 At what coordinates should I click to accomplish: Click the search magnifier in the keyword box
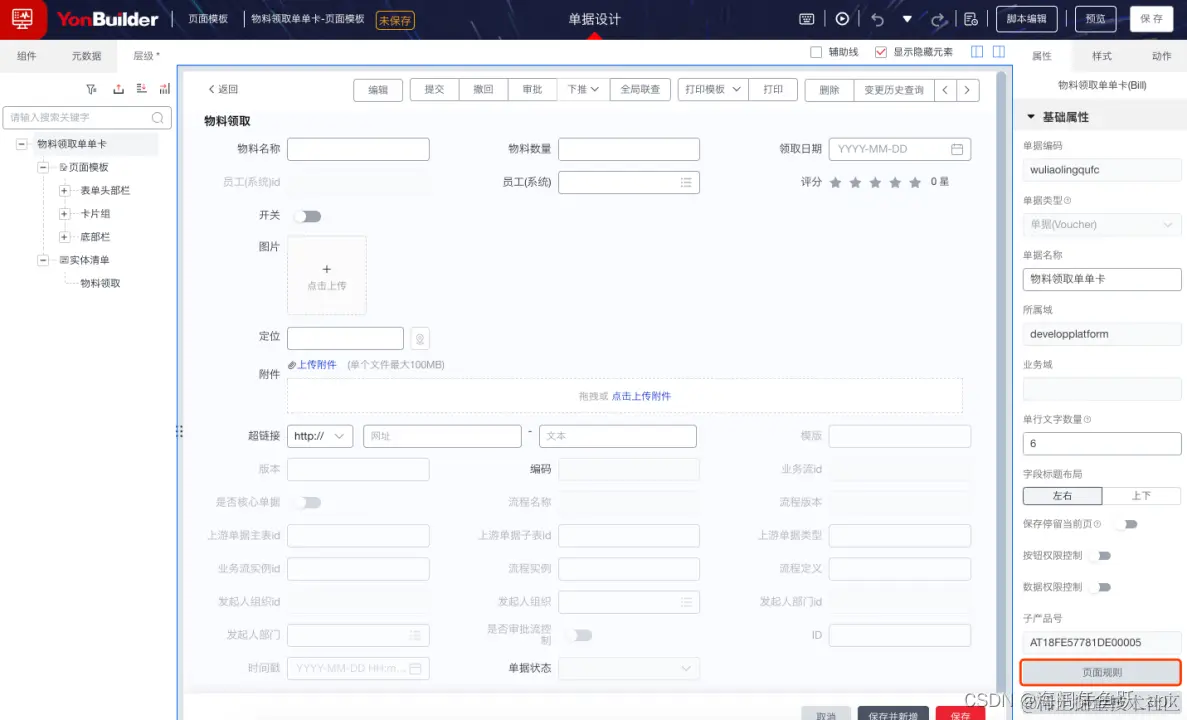point(157,117)
